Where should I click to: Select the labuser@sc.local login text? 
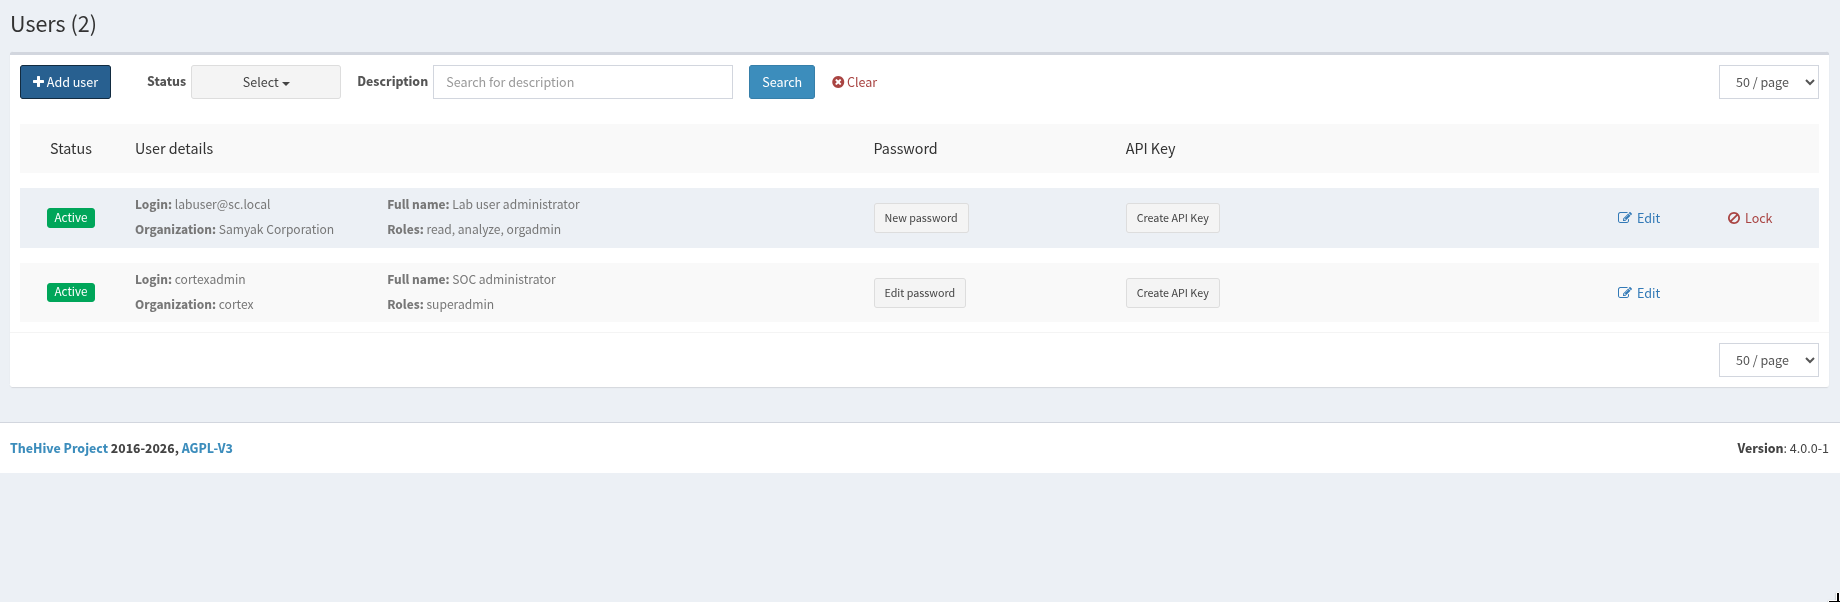point(222,204)
